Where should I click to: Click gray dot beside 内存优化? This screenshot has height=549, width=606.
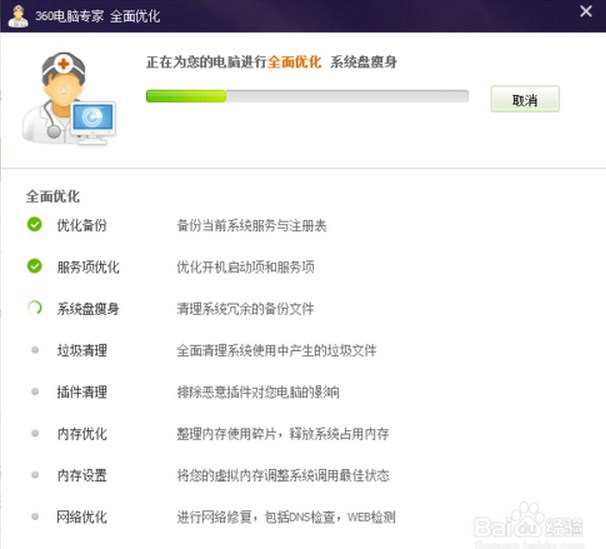point(35,433)
